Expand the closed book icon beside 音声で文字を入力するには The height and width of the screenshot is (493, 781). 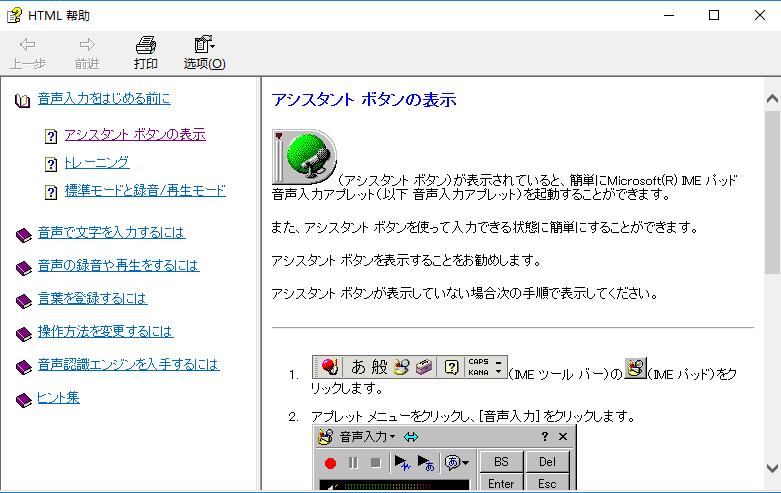(x=23, y=235)
